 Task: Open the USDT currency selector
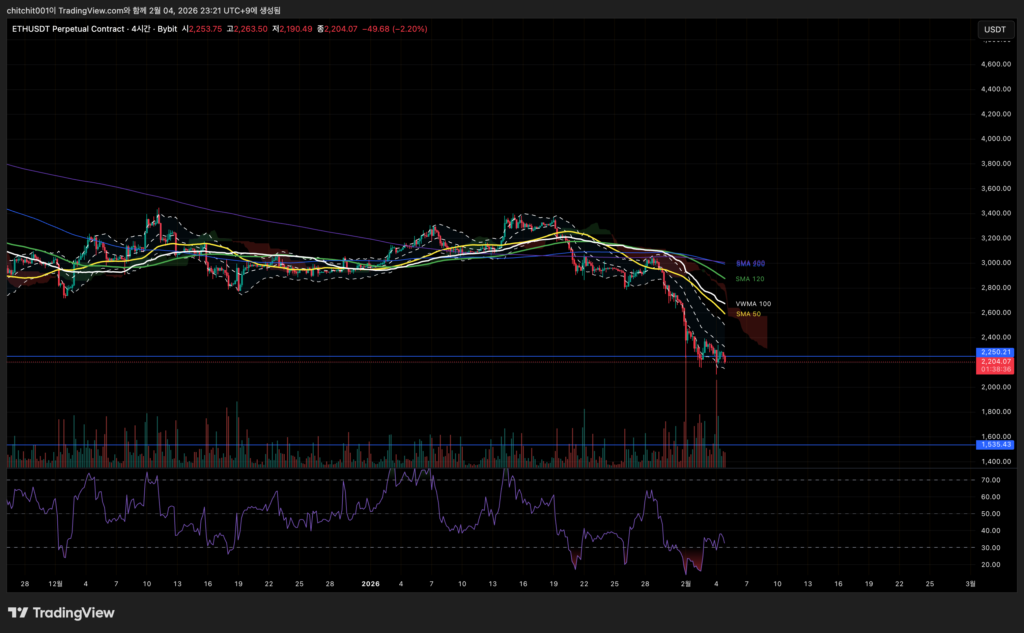pos(995,29)
